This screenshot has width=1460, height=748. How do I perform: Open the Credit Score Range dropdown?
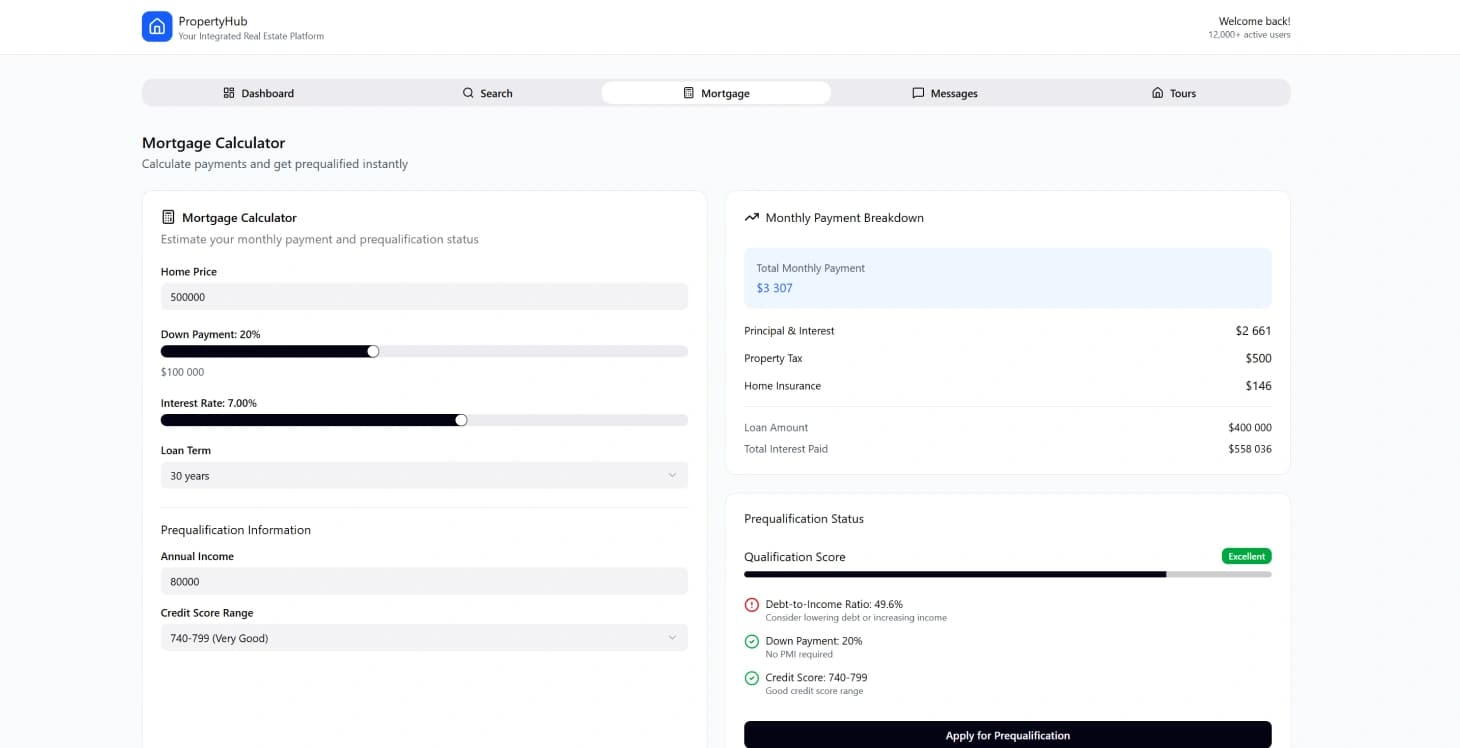424,637
